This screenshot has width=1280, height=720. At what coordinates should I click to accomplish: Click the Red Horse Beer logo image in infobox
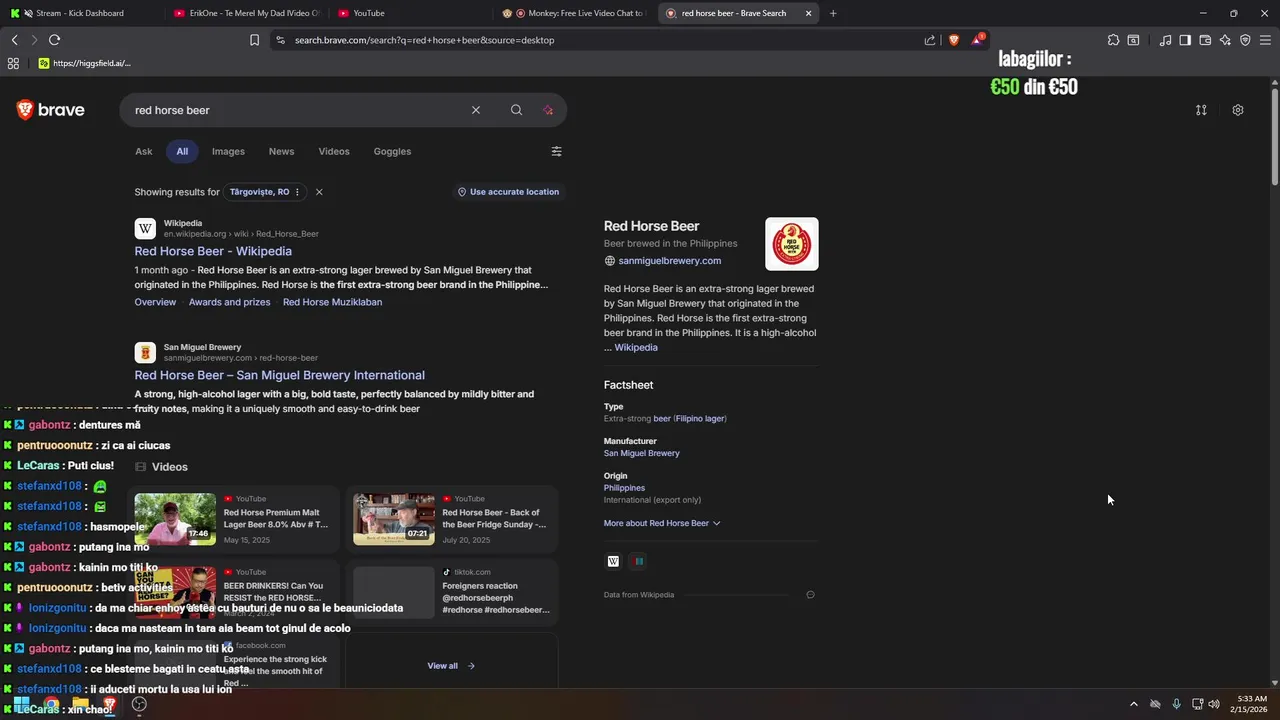792,244
